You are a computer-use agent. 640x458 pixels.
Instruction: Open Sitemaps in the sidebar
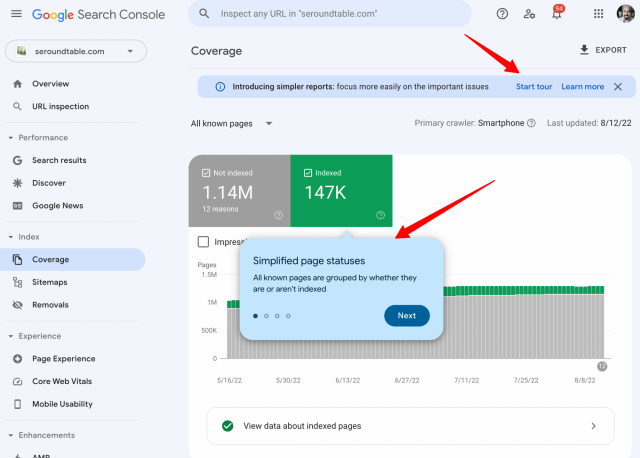(50, 283)
